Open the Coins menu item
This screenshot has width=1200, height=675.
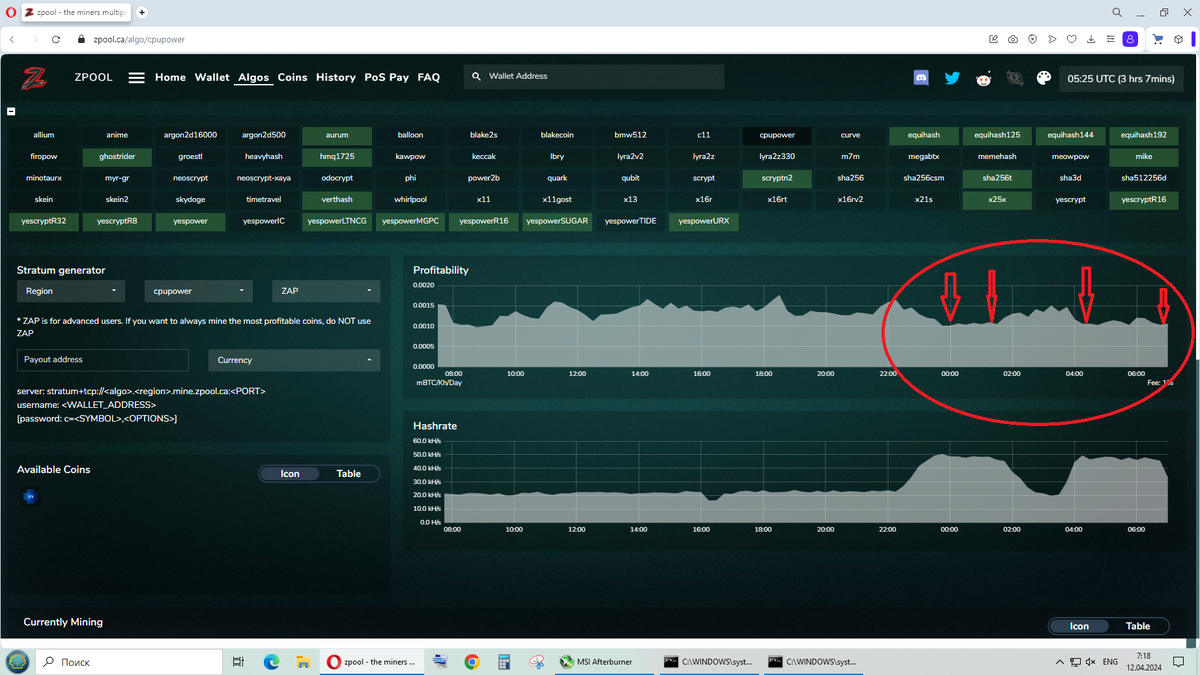[293, 77]
